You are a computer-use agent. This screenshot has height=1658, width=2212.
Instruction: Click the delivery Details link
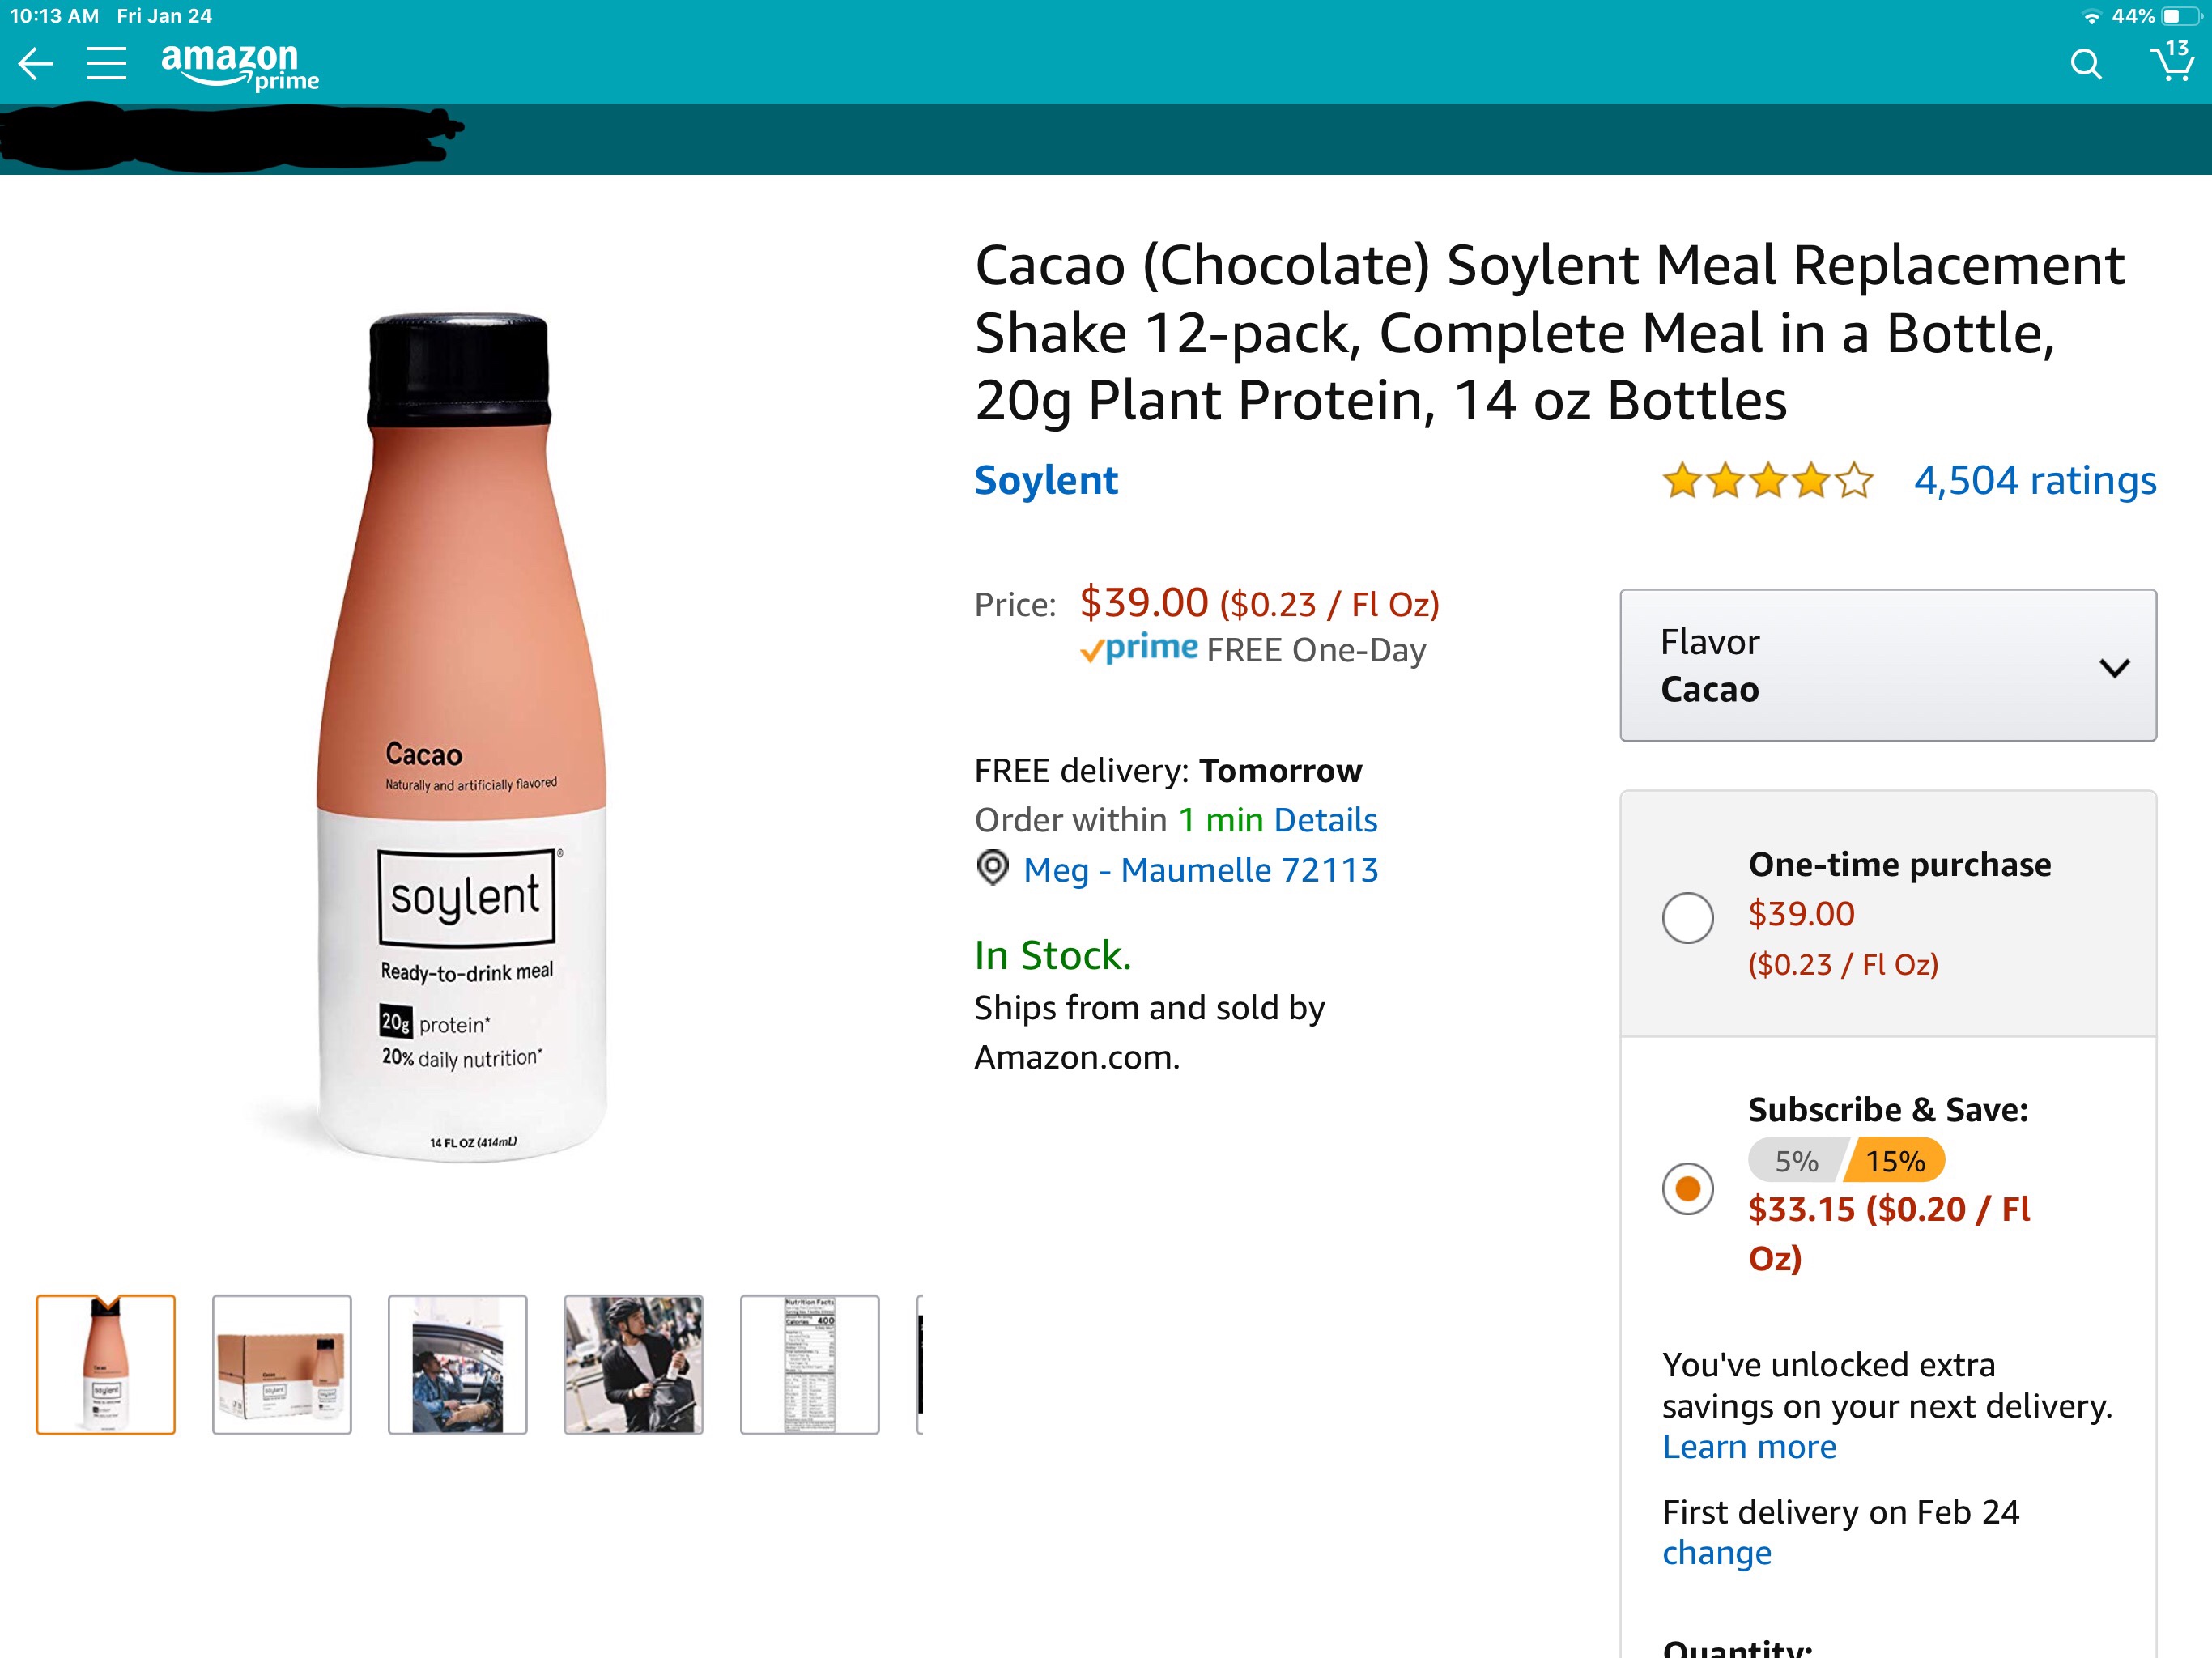(1326, 820)
